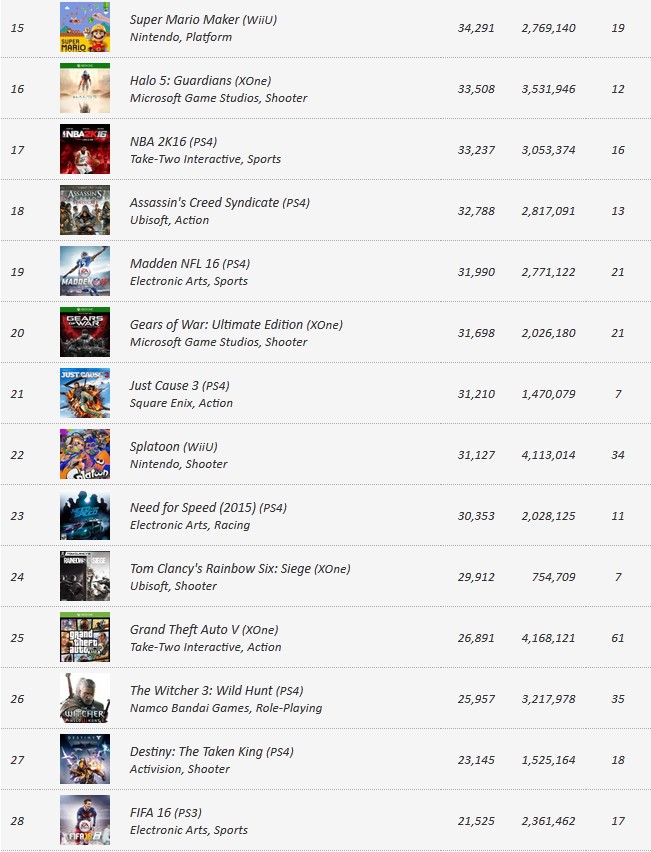Click the Gears of War box art
Image resolution: width=651 pixels, height=852 pixels.
pos(85,332)
